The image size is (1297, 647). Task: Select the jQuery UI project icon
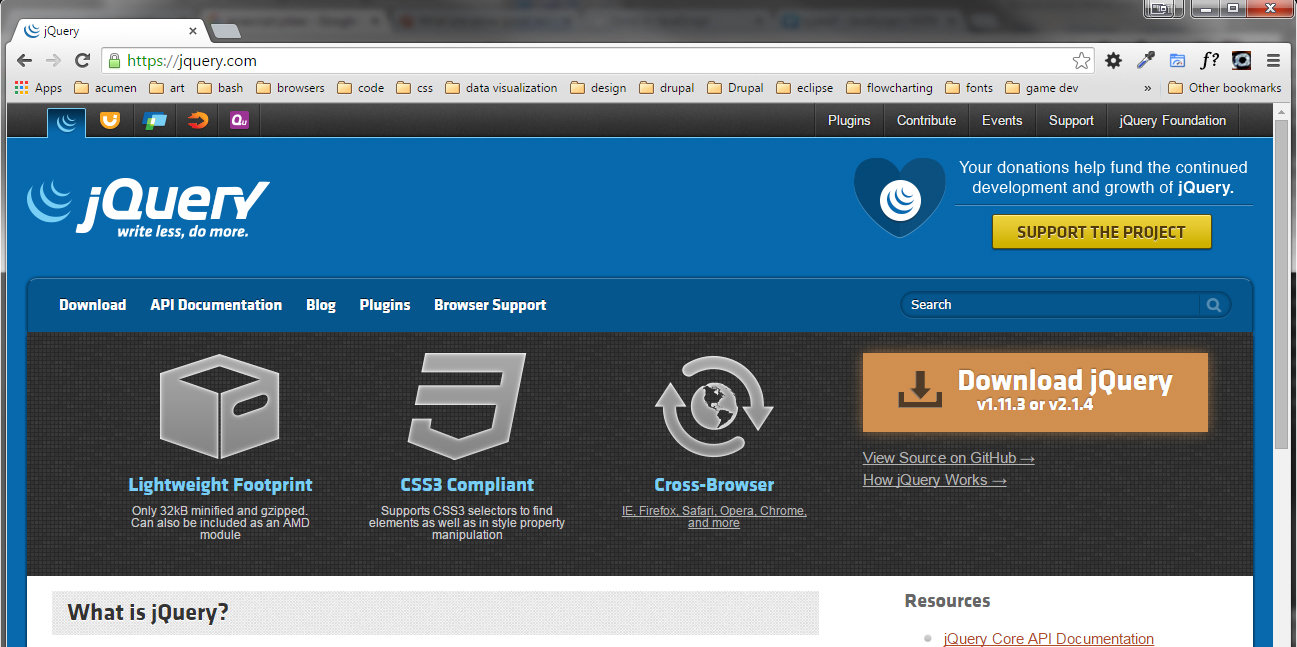[x=109, y=121]
